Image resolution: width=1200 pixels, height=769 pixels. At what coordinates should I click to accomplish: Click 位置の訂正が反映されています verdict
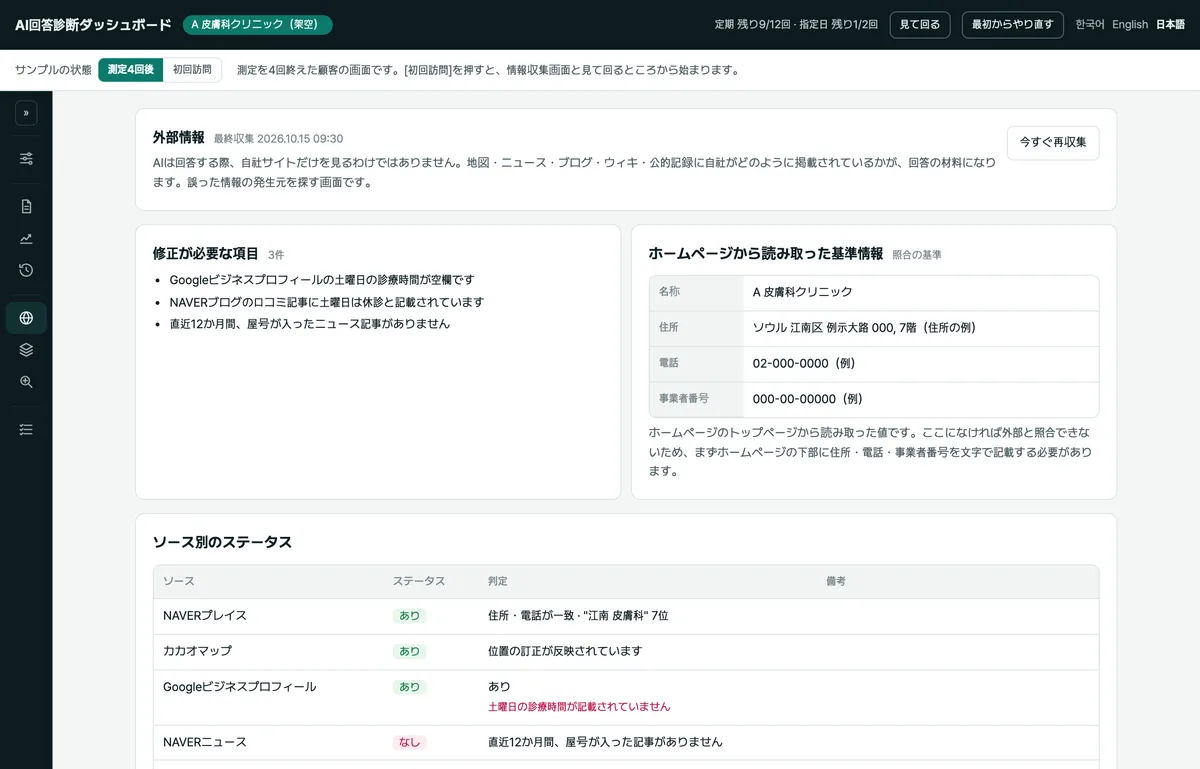[x=565, y=651]
